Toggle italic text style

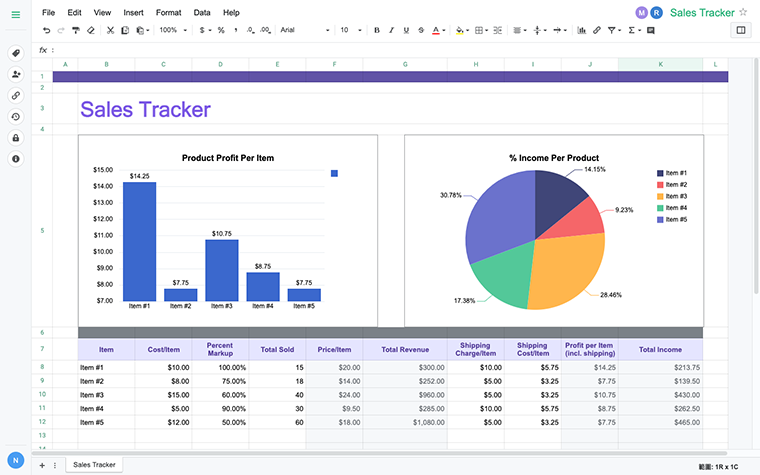[x=391, y=31]
